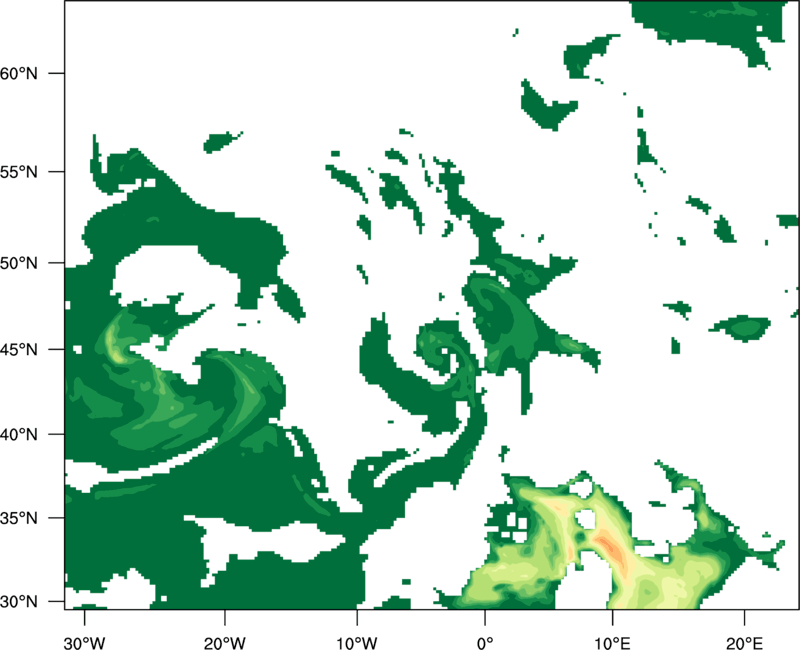Screen dimensions: 800x650
Task: Click the 50°N latitude label
Action: tap(19, 263)
